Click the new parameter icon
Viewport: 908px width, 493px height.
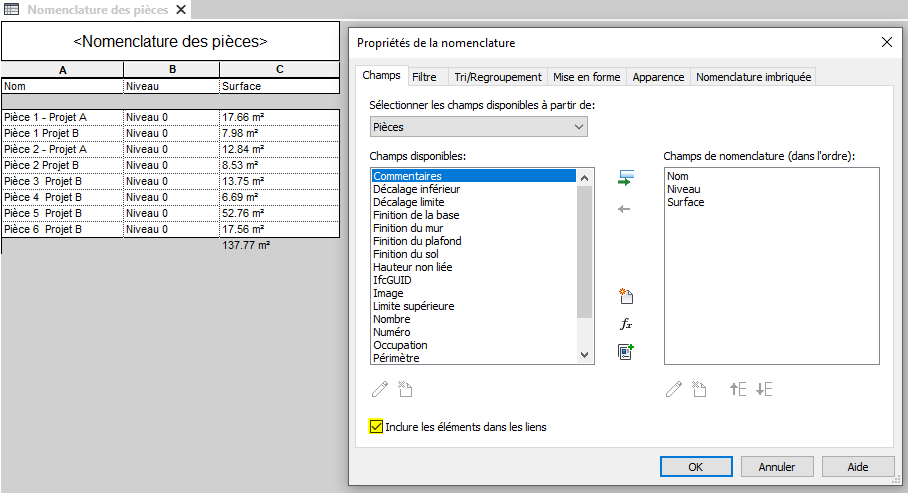coord(626,296)
